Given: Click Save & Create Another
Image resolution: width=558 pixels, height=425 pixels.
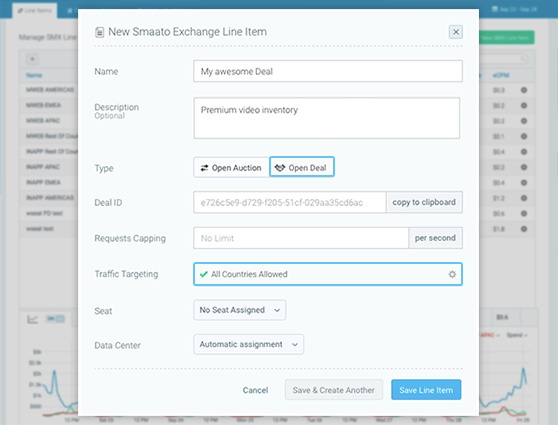Looking at the screenshot, I should [x=333, y=390].
